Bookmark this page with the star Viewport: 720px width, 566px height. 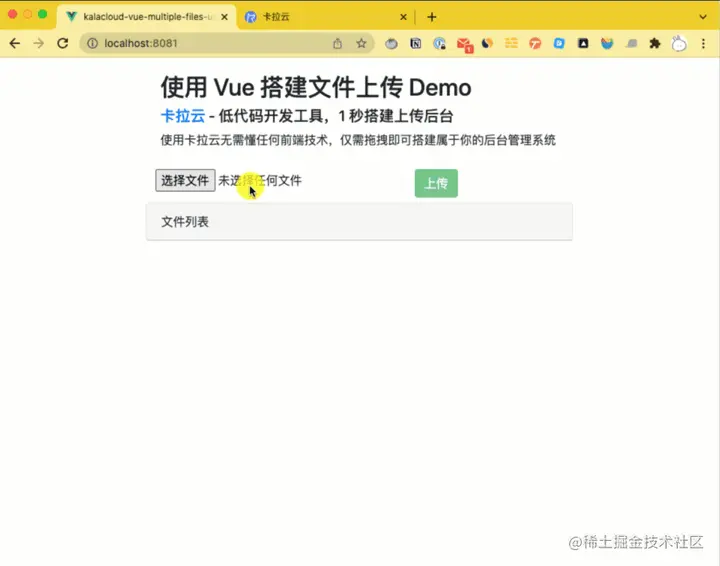[x=361, y=43]
